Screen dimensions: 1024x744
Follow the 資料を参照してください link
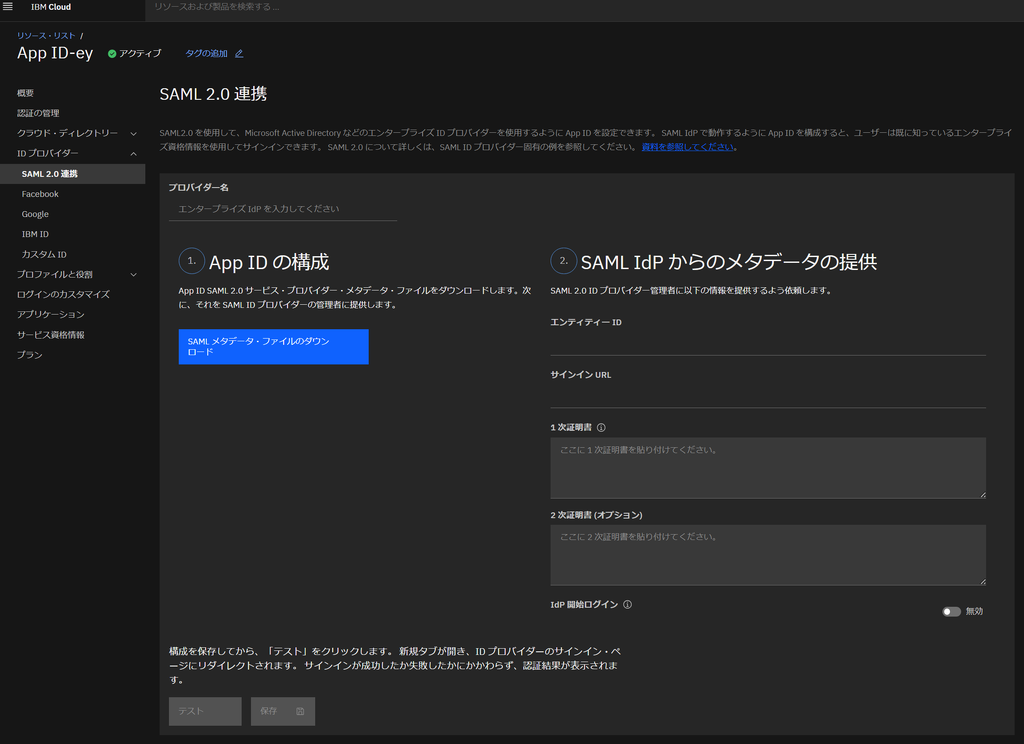click(688, 147)
